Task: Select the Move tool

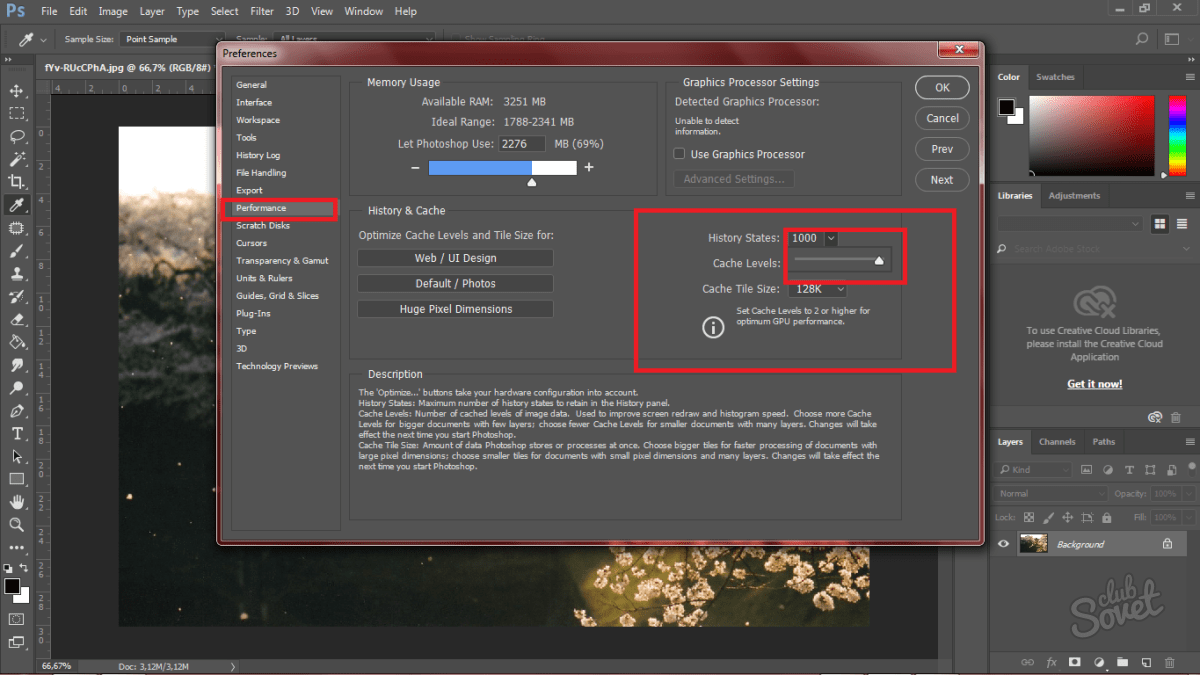Action: pos(17,91)
